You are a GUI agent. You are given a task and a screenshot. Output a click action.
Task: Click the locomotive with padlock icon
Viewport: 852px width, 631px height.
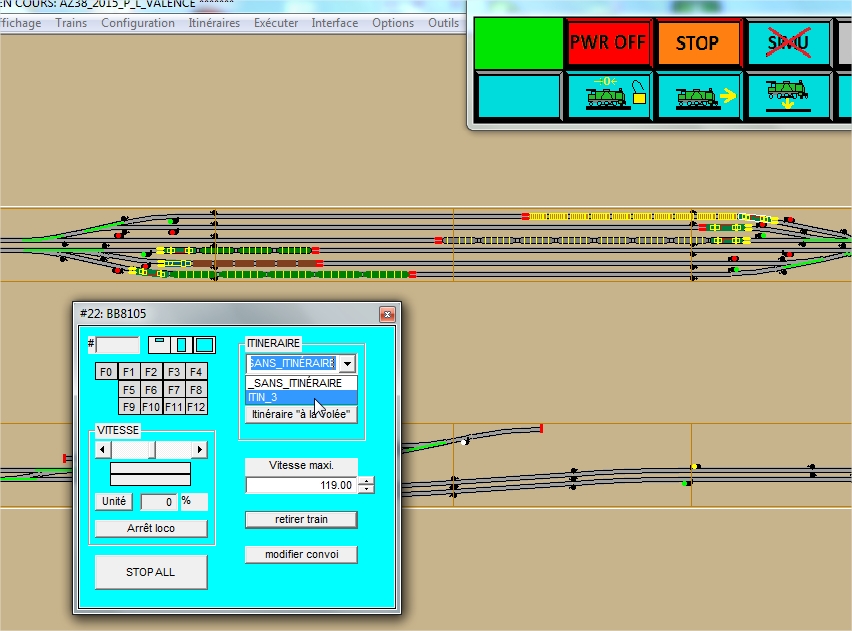[x=609, y=96]
